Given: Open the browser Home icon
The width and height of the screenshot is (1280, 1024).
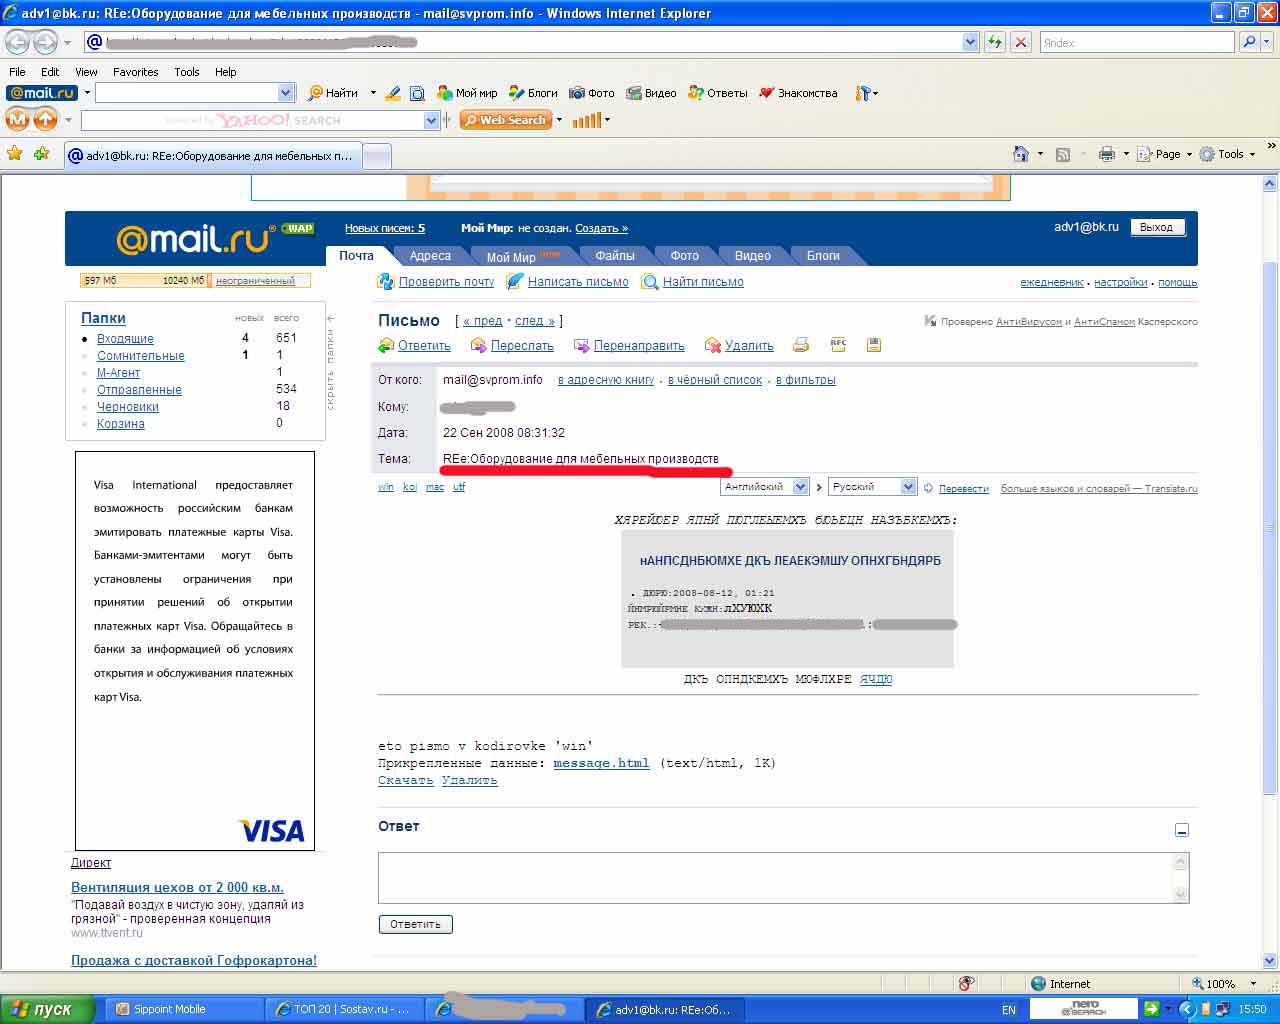Looking at the screenshot, I should tap(1021, 154).
